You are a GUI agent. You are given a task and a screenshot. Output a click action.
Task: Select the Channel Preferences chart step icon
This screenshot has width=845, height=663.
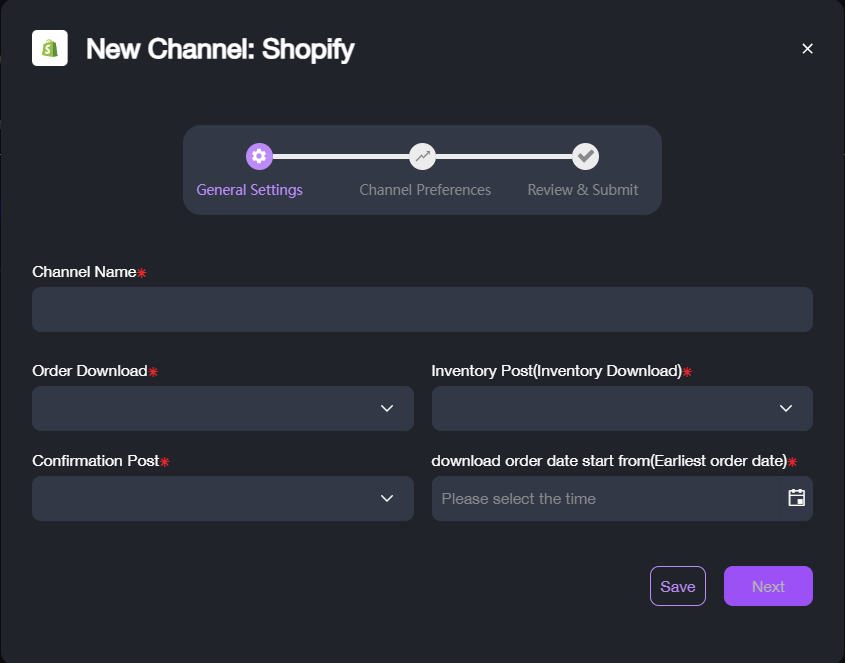[422, 156]
